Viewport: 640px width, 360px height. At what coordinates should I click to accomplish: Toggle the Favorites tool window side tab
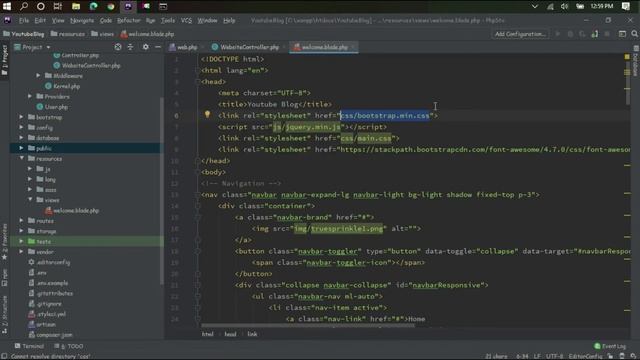pyautogui.click(x=4, y=241)
